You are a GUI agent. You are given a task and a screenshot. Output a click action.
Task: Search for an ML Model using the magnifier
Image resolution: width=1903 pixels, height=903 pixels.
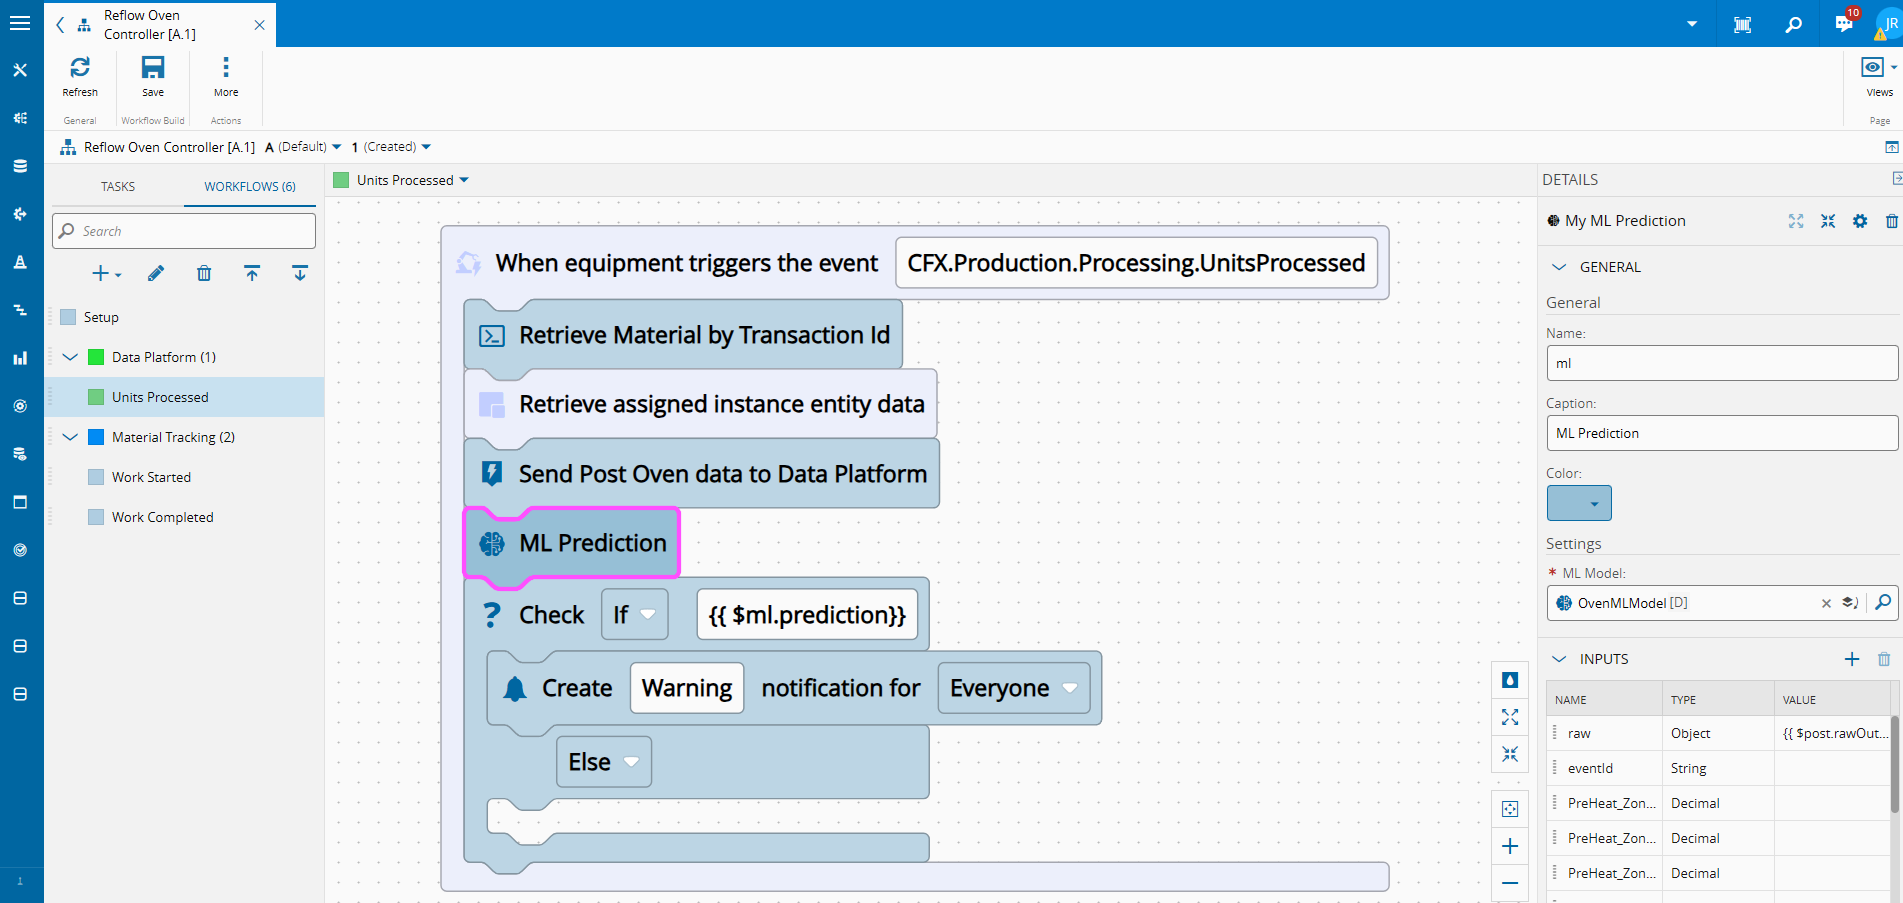pos(1882,602)
